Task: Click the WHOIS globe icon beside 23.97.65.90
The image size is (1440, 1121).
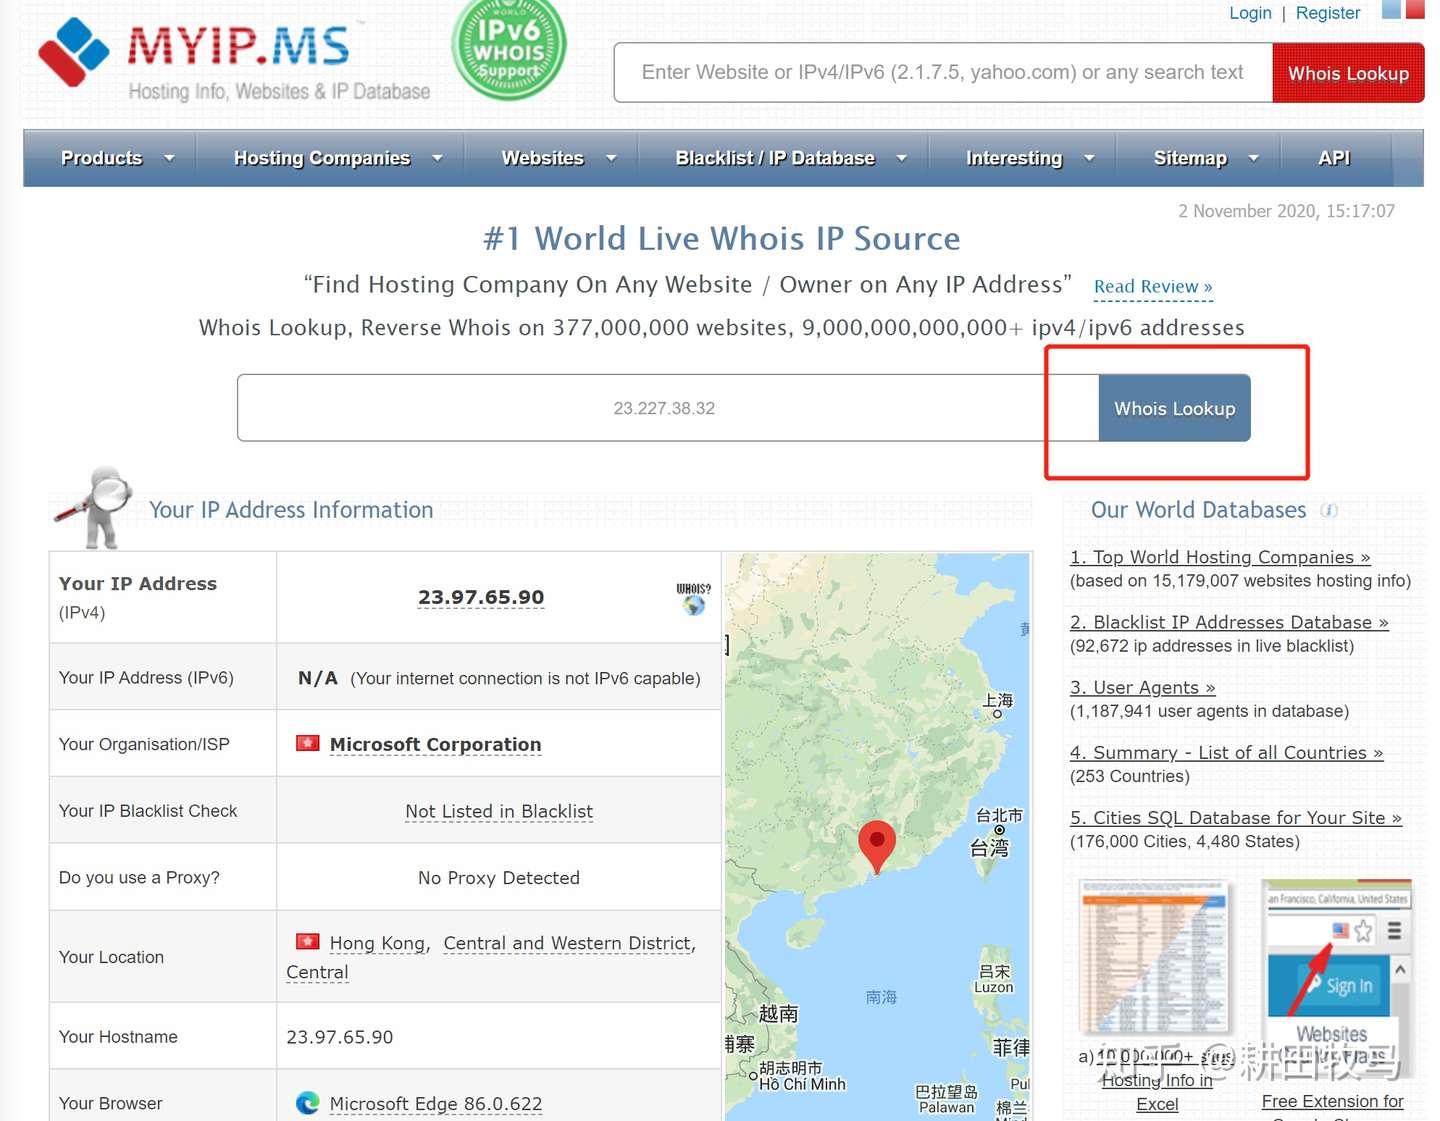Action: 693,599
